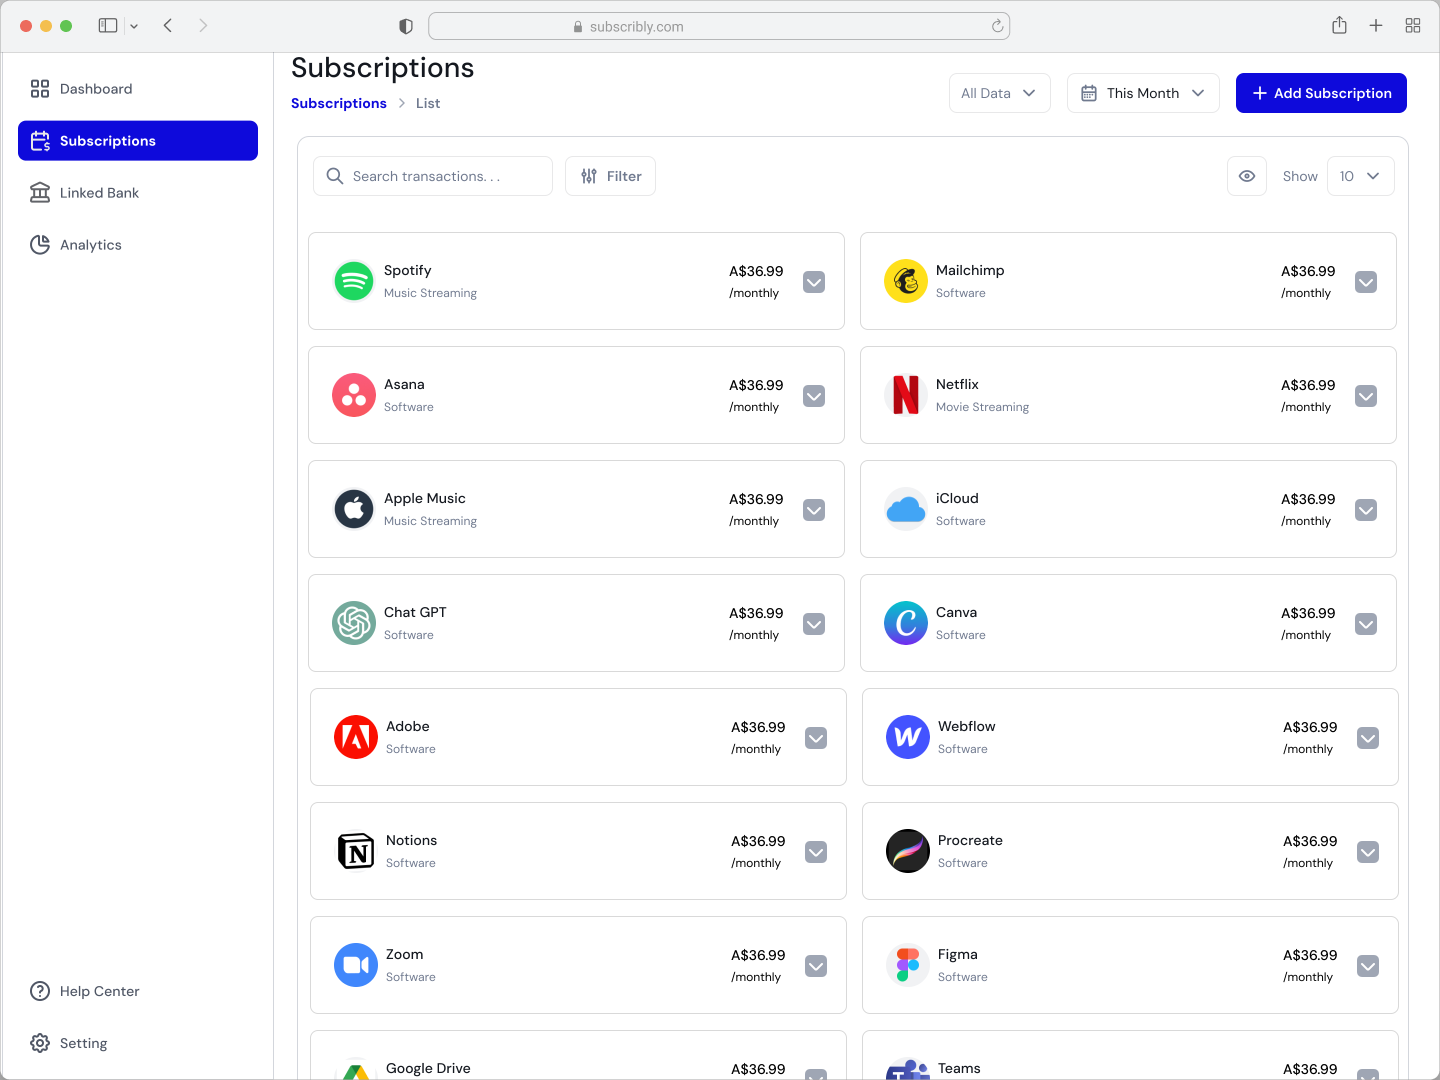Expand the Canva subscription card
1440x1080 pixels.
point(1366,624)
